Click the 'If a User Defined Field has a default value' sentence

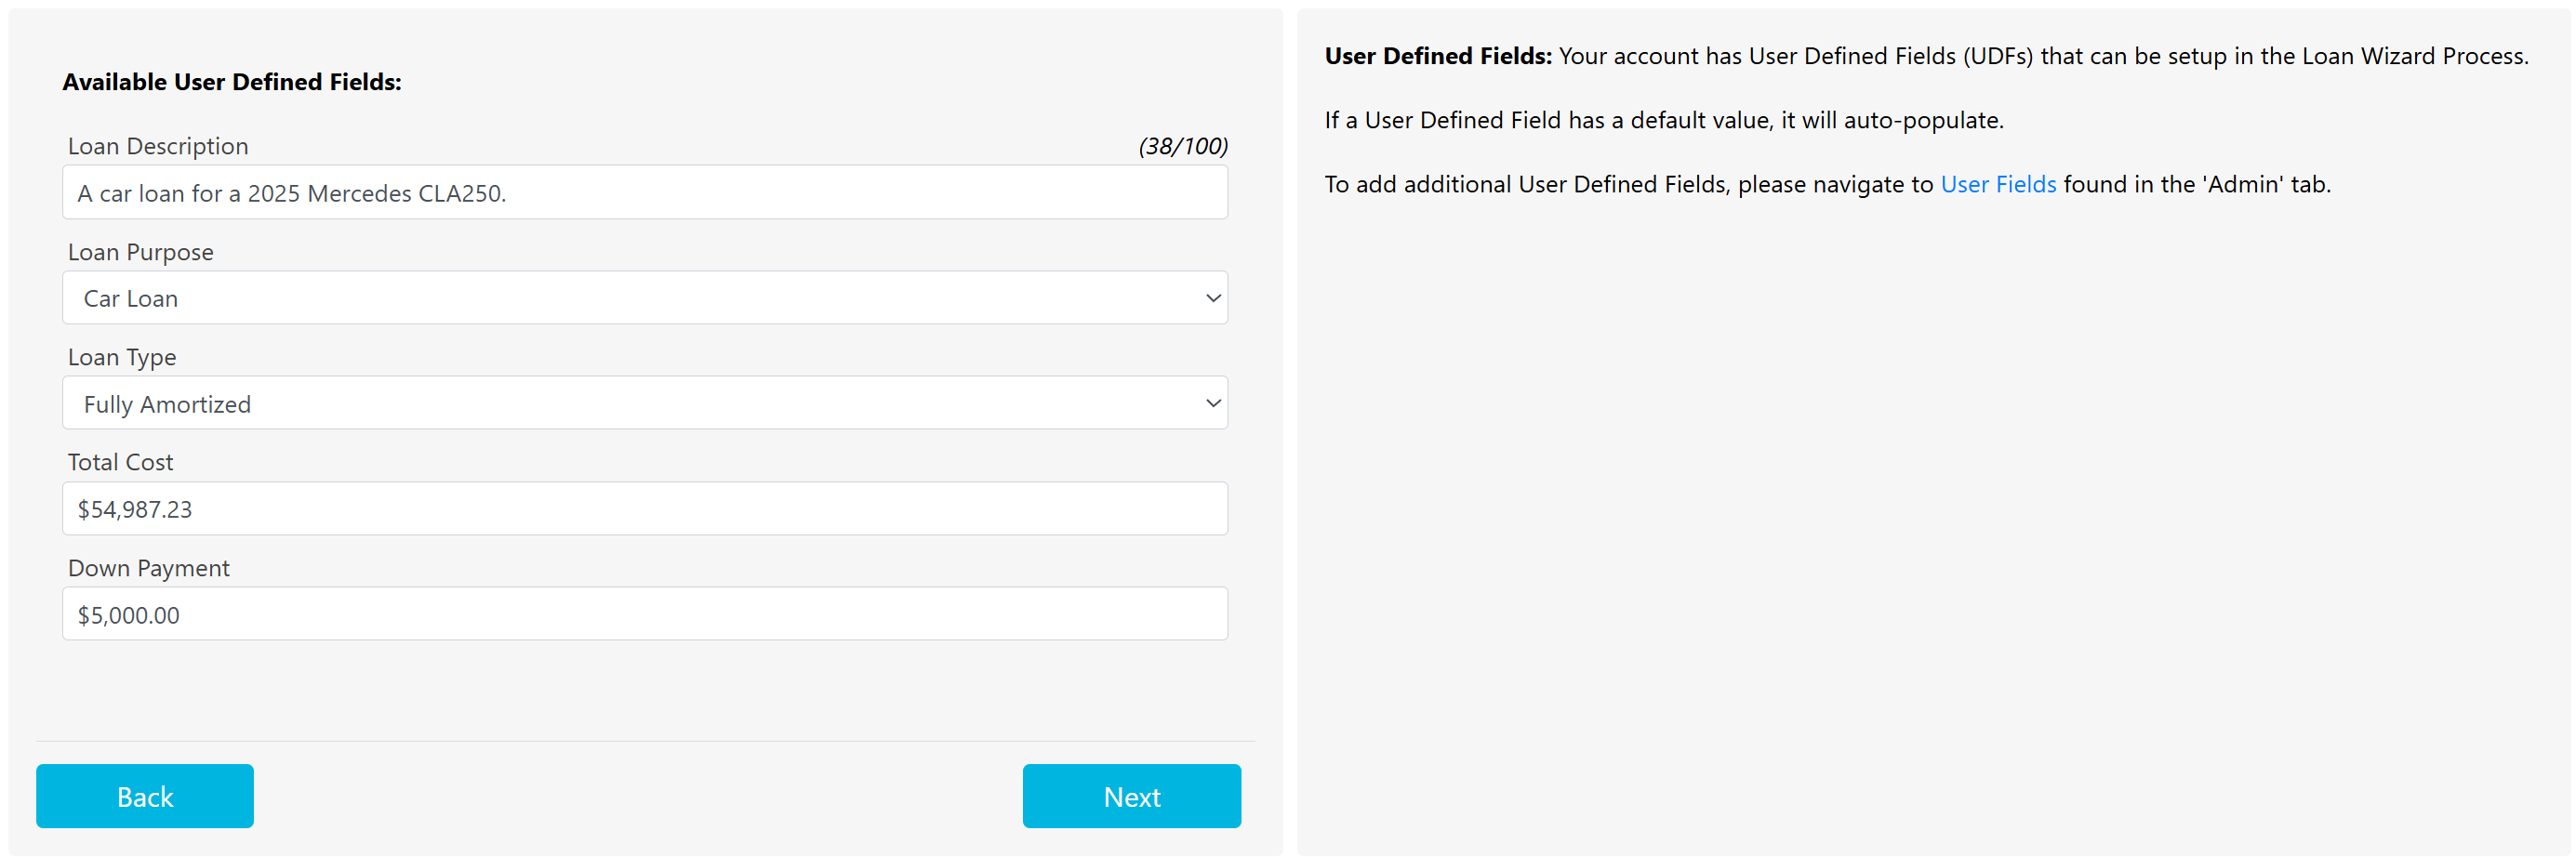[x=1664, y=121]
